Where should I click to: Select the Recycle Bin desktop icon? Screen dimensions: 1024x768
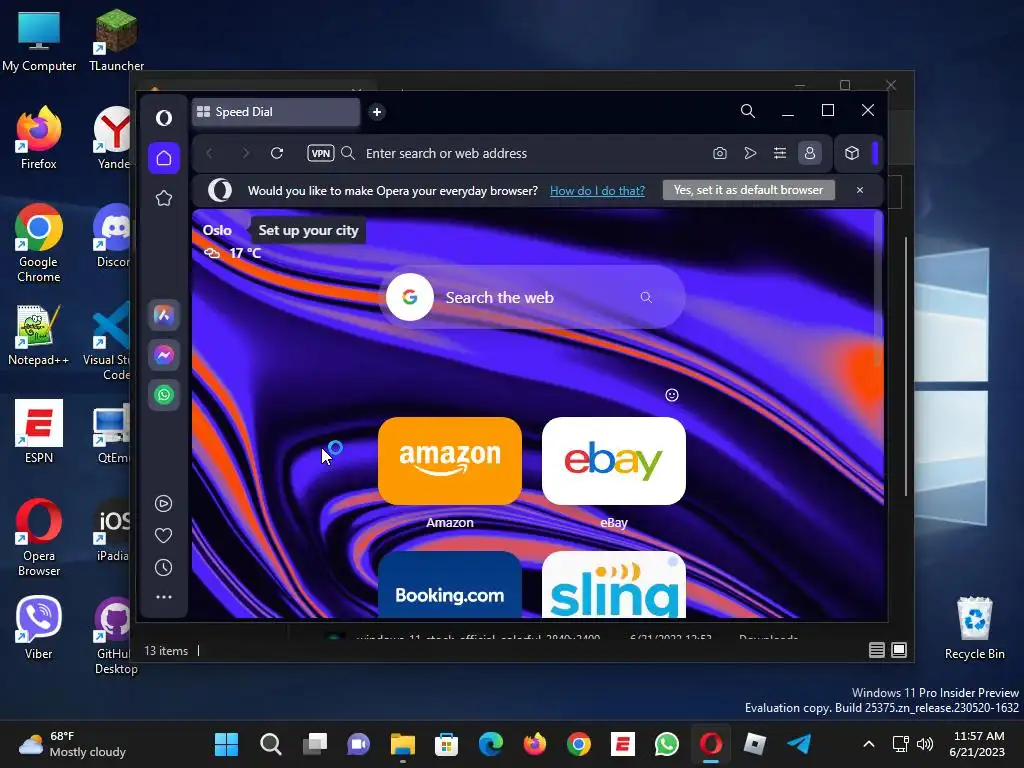pyautogui.click(x=974, y=628)
